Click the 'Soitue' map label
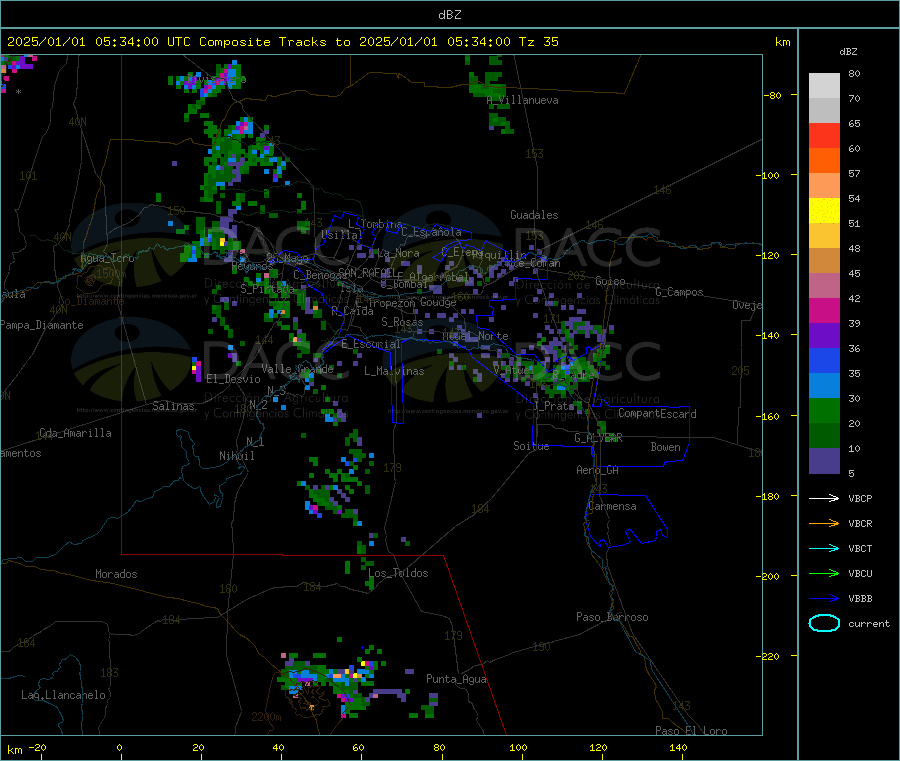 (x=531, y=446)
